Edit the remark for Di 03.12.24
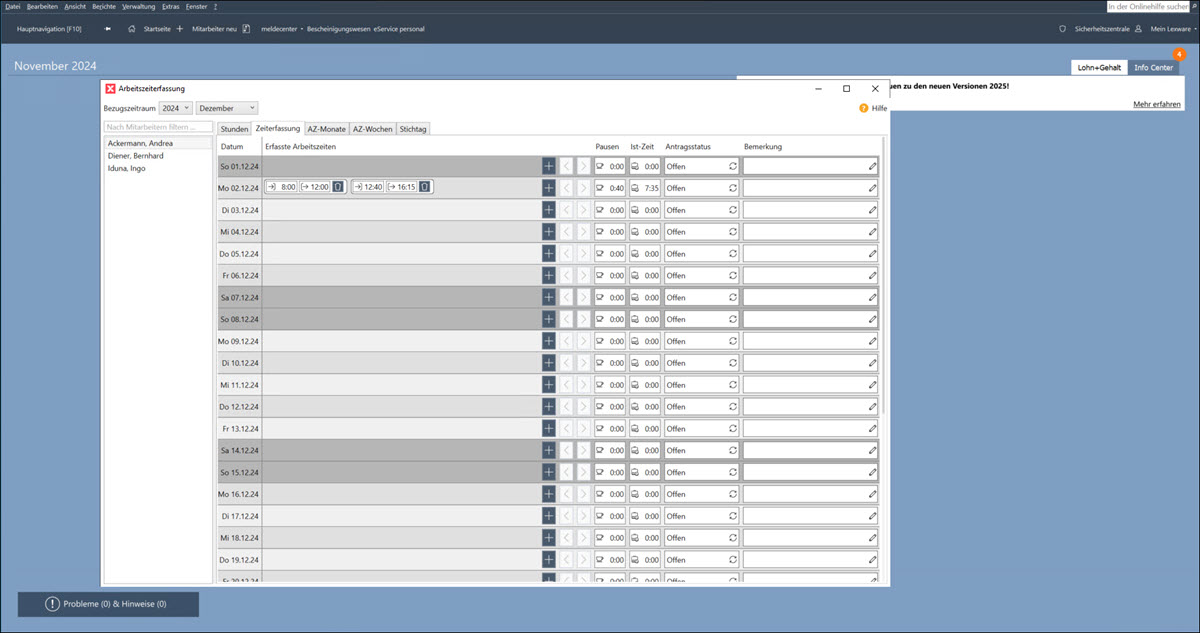The width and height of the screenshot is (1200, 633). tap(872, 210)
